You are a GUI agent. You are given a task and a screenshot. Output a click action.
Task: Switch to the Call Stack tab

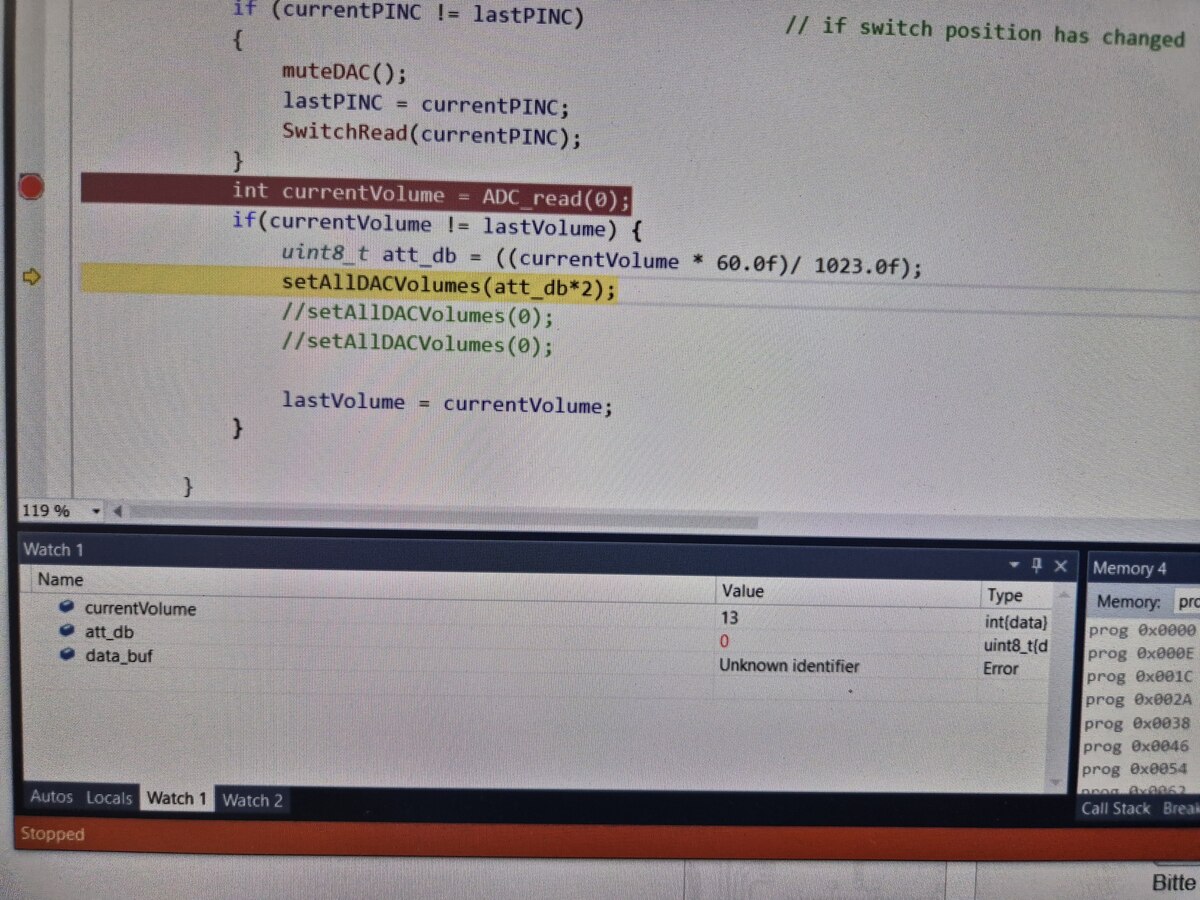click(1115, 808)
